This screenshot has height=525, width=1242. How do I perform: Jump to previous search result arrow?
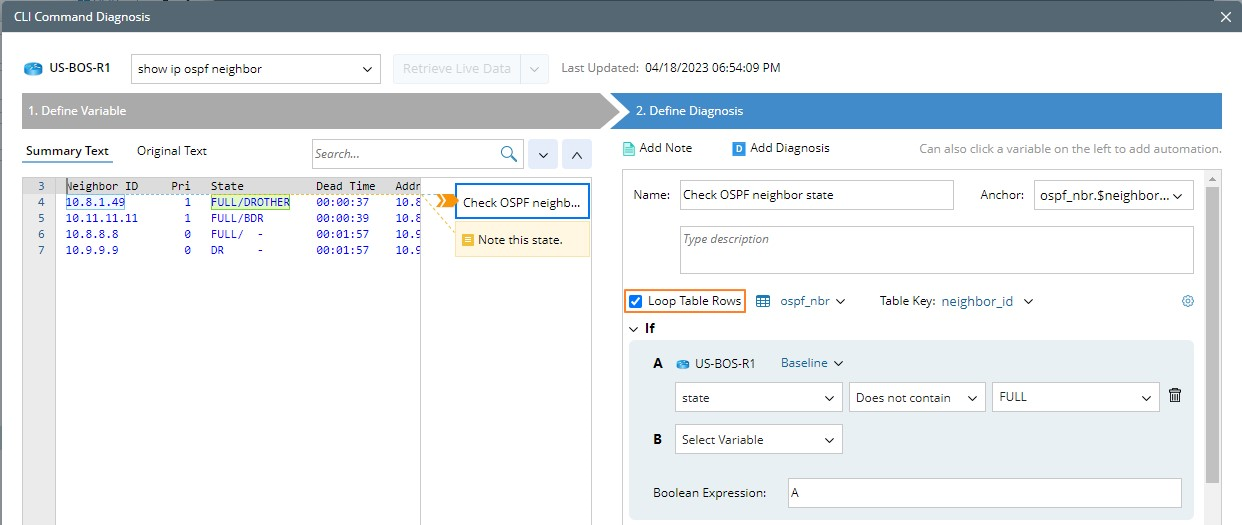577,154
